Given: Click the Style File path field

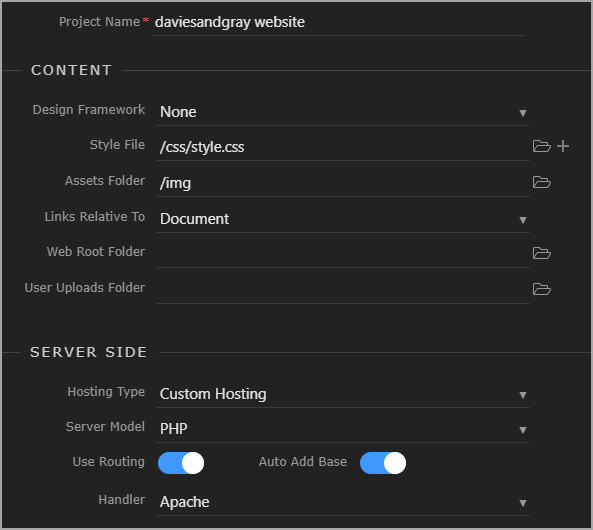Looking at the screenshot, I should point(343,147).
